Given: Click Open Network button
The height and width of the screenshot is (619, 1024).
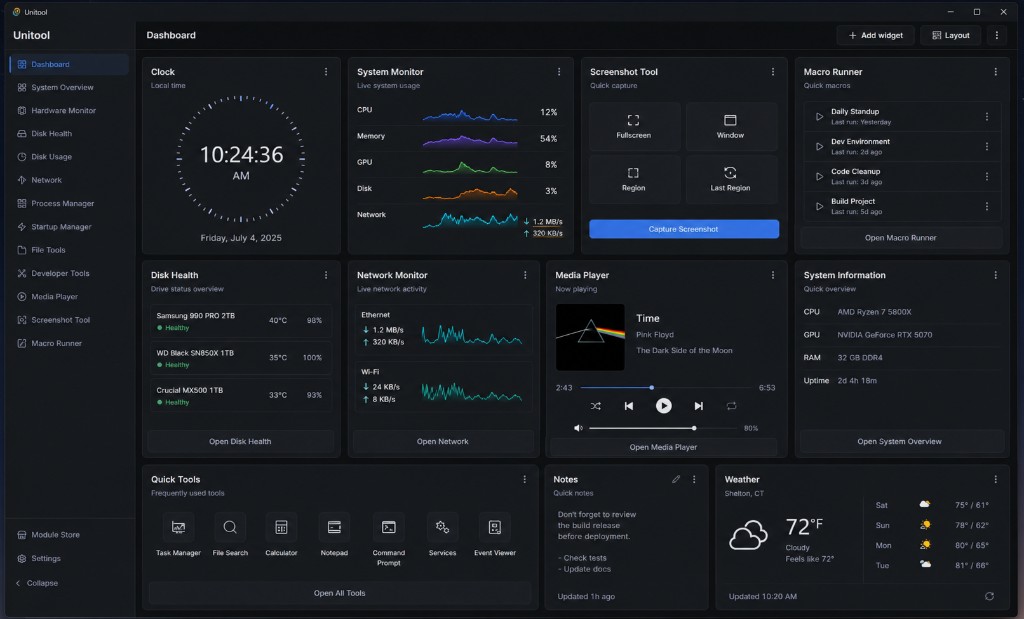Looking at the screenshot, I should click(x=443, y=441).
